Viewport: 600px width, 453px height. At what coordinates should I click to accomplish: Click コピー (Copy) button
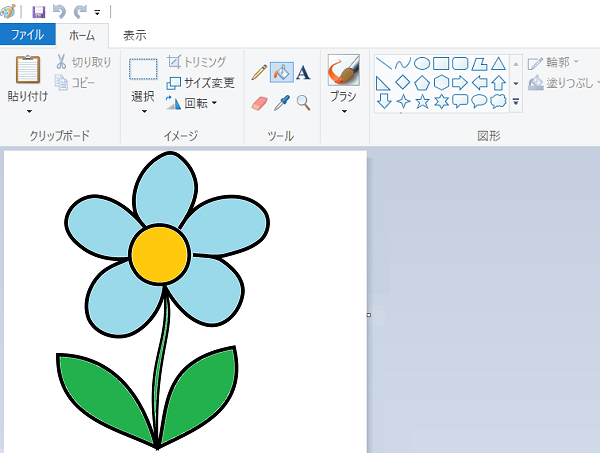[x=75, y=82]
